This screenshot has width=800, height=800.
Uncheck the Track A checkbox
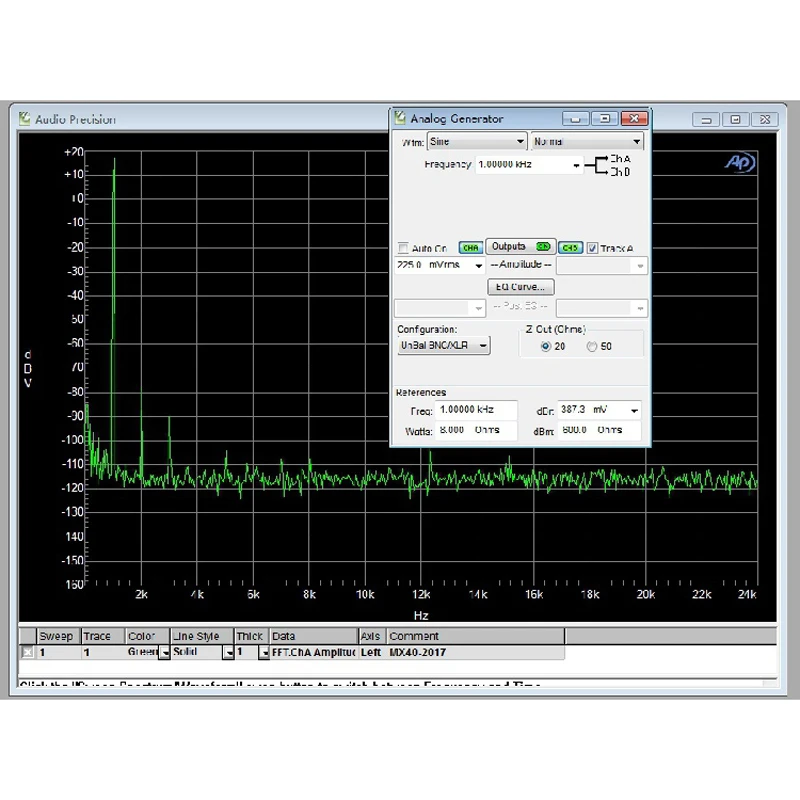click(592, 248)
